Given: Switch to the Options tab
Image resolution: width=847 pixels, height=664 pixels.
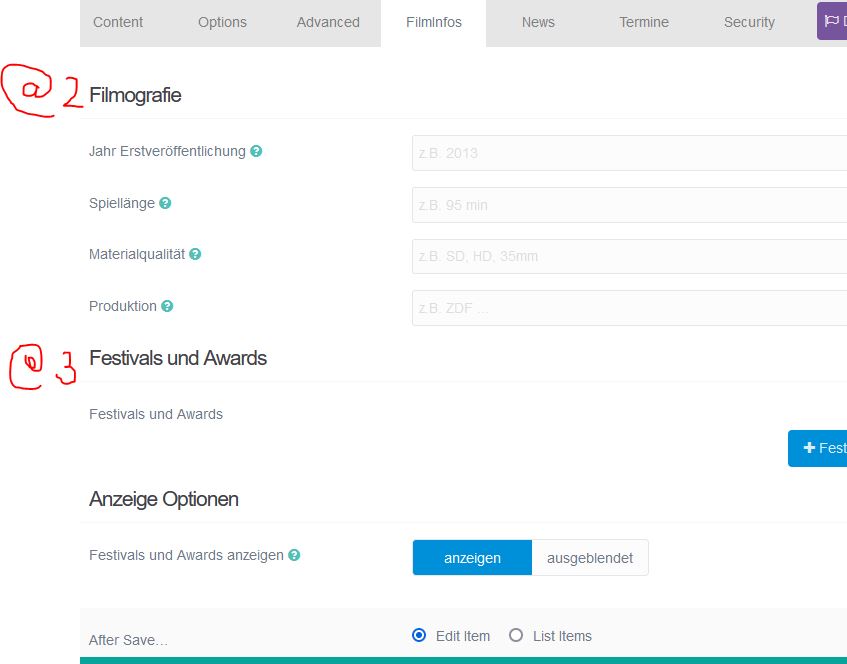Looking at the screenshot, I should click(x=222, y=22).
